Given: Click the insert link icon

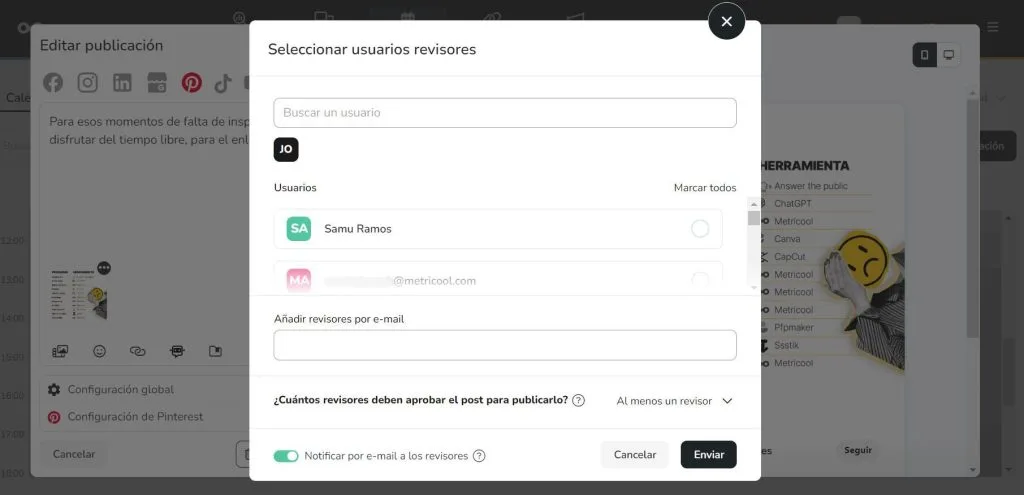Looking at the screenshot, I should [138, 351].
